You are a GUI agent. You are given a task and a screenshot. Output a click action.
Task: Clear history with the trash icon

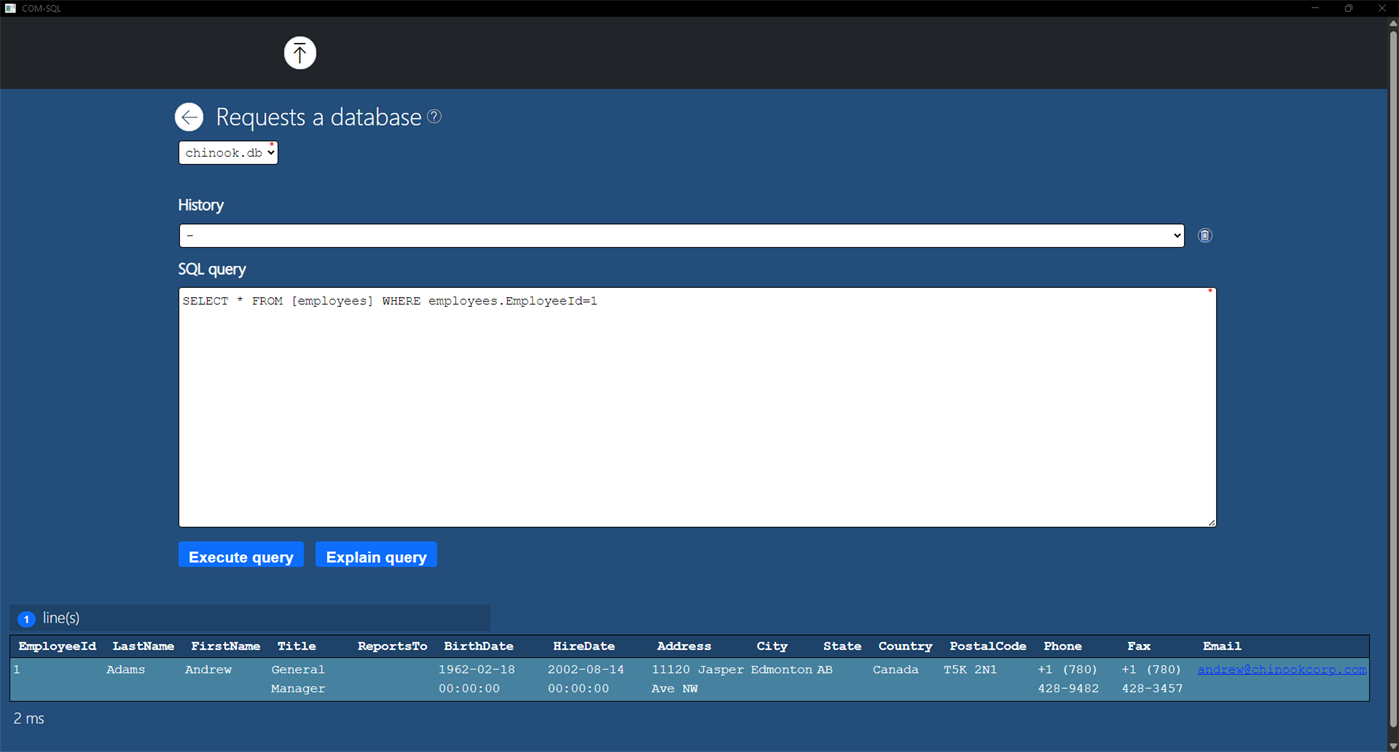pyautogui.click(x=1205, y=235)
